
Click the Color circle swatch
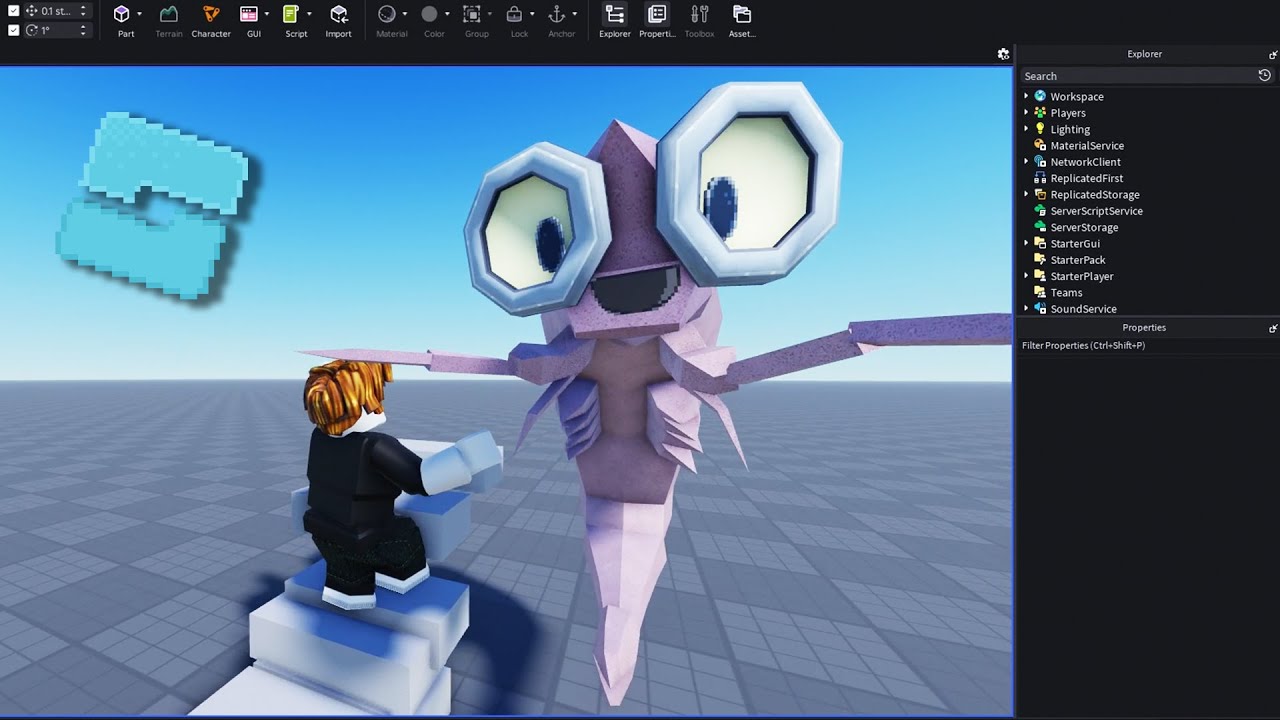pos(429,14)
